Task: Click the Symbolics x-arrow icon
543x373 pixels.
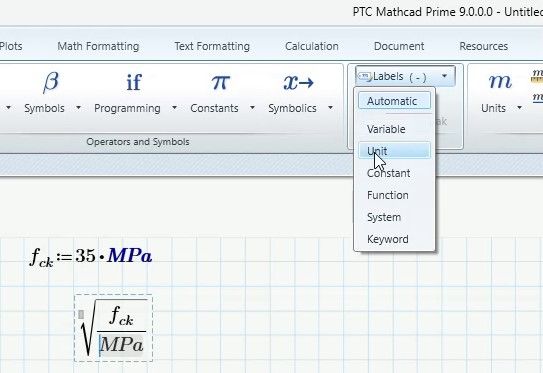Action: 299,82
